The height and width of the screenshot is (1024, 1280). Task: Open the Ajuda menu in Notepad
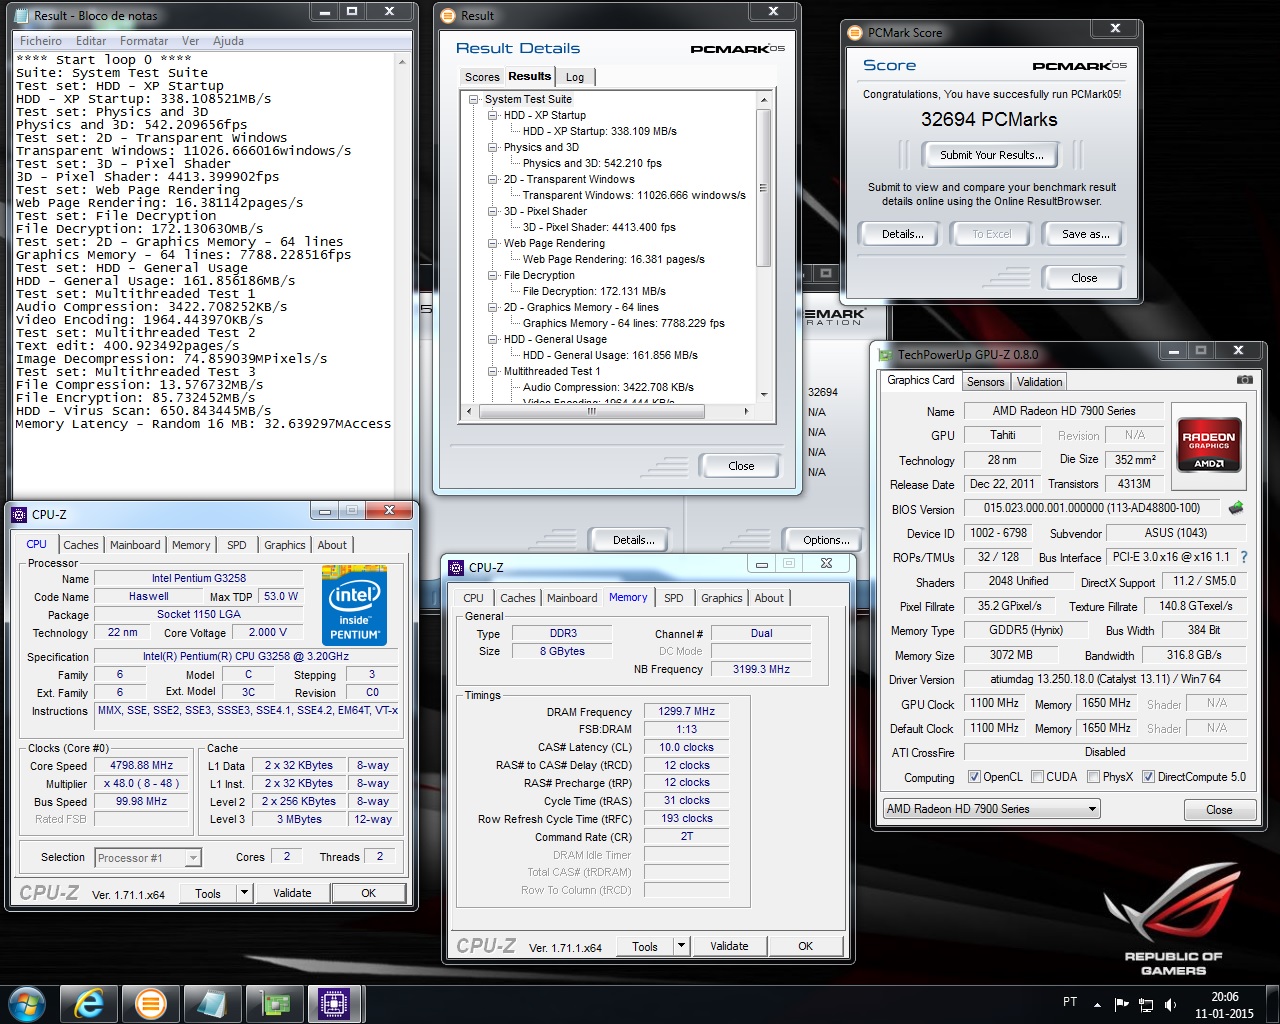tap(228, 41)
